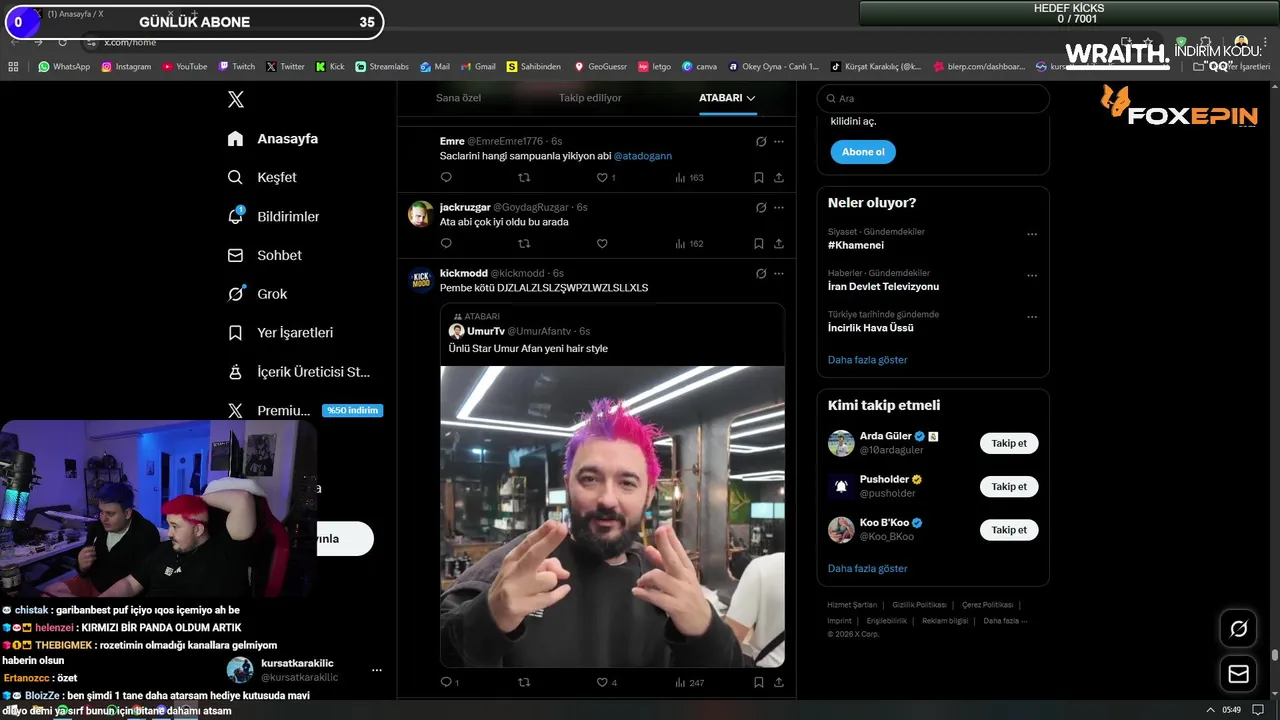This screenshot has height=720, width=1280.
Task: Open kickmodd's profile avatar
Action: click(x=421, y=280)
